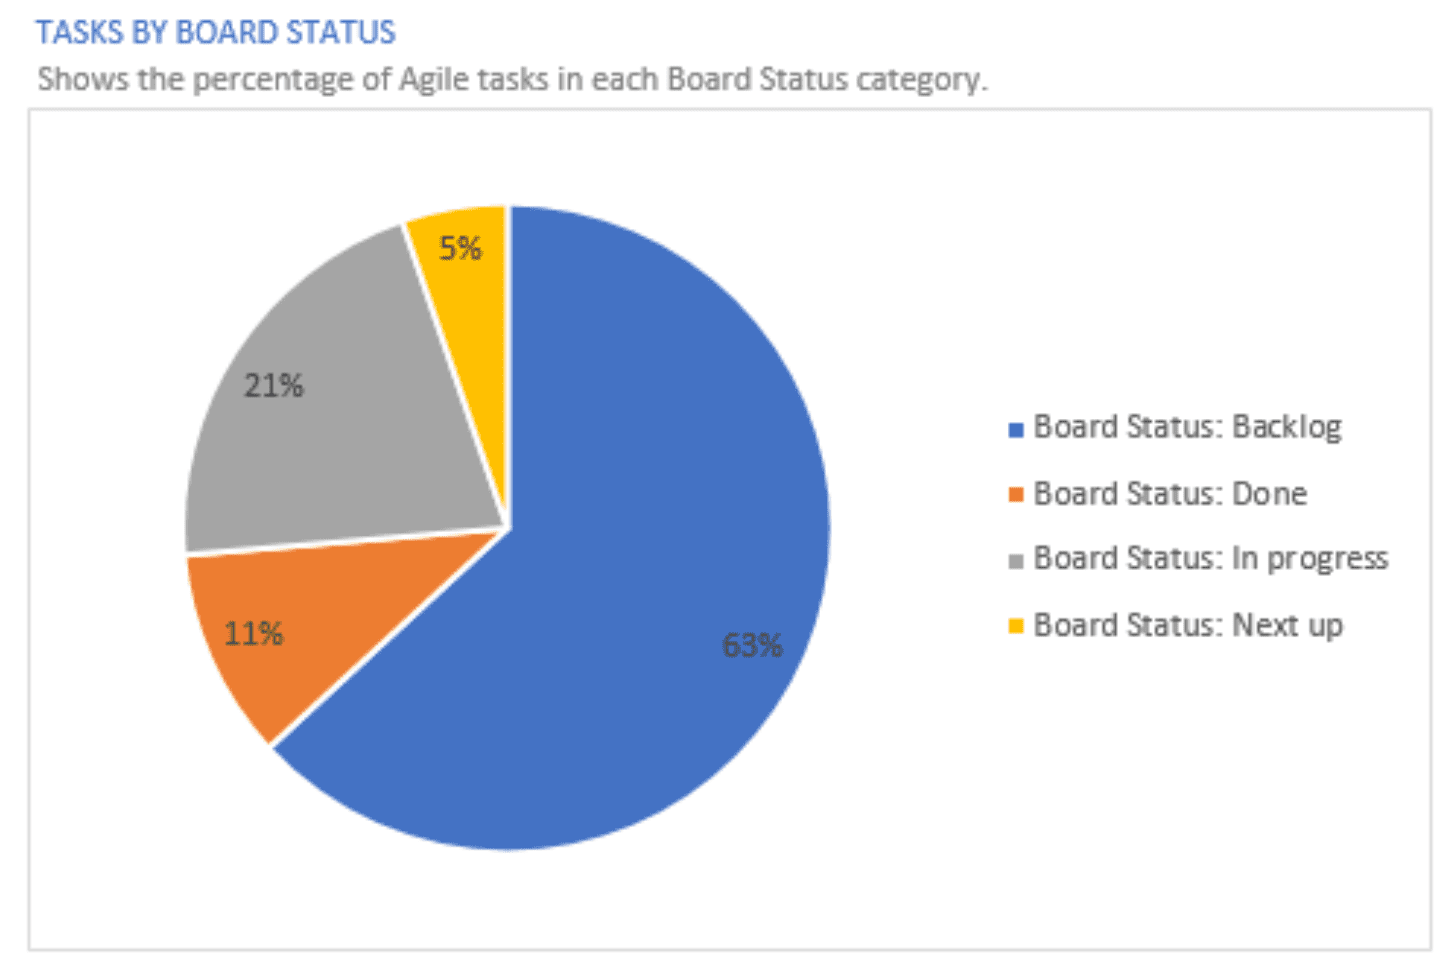Viewport: 1445px width, 969px height.
Task: Click the 63% data label
Action: [x=752, y=645]
